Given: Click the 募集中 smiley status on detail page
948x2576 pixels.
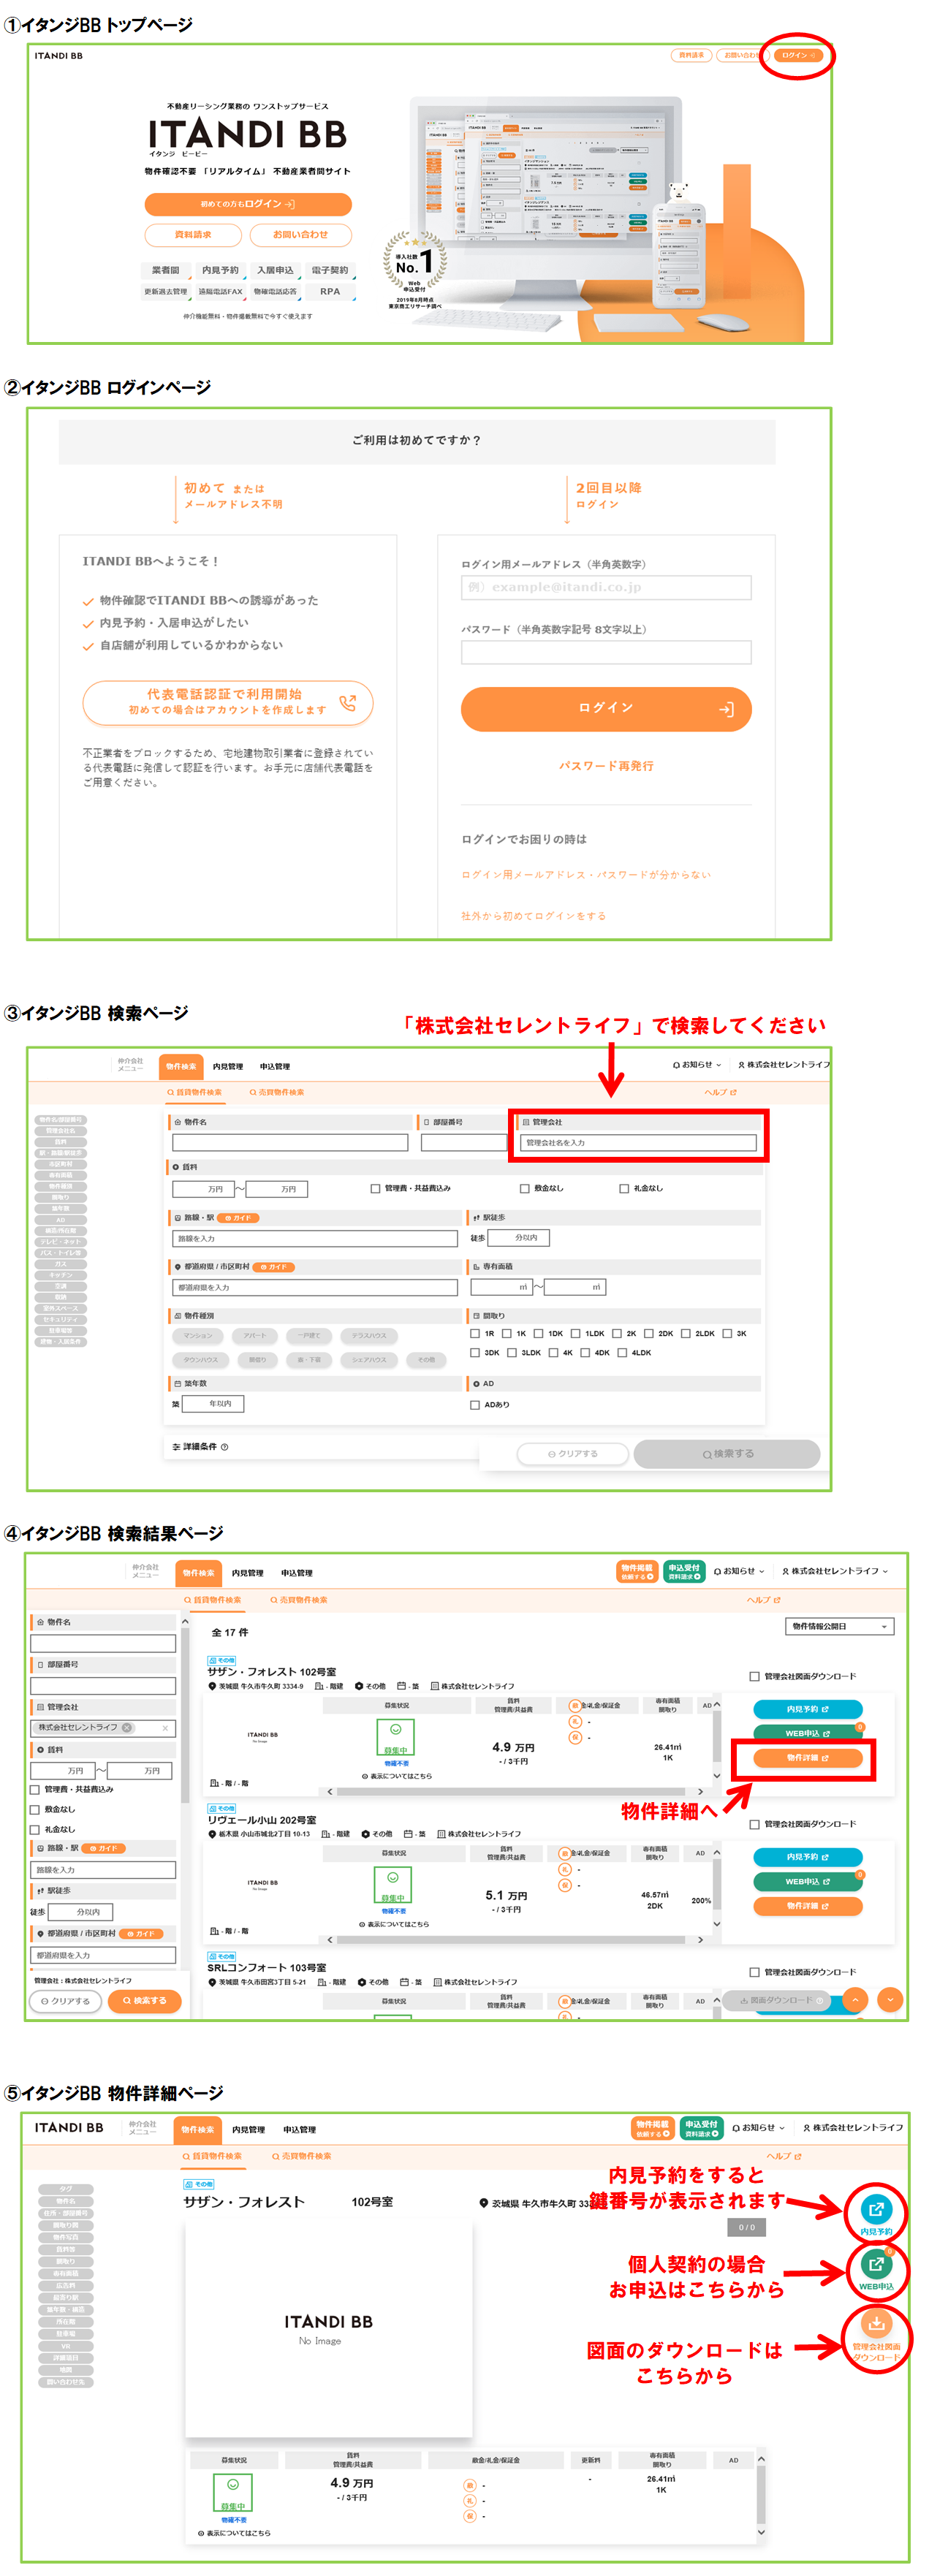Looking at the screenshot, I should pos(233,2492).
